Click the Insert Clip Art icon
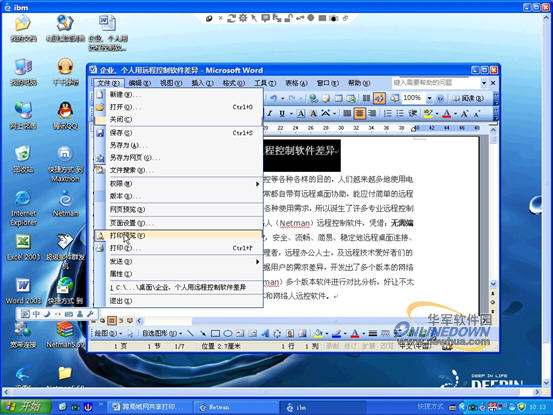The height and width of the screenshot is (415, 553). coord(290,333)
